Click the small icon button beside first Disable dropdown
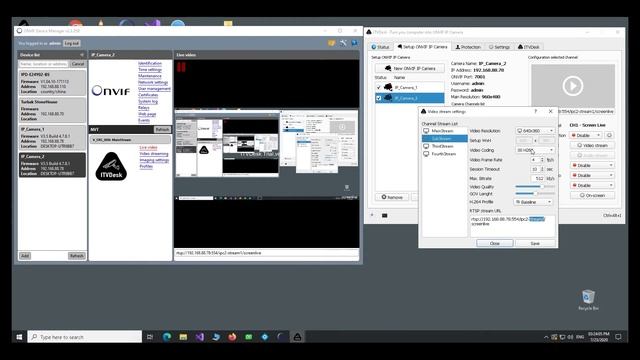This screenshot has width=640, height=360. click(609, 135)
